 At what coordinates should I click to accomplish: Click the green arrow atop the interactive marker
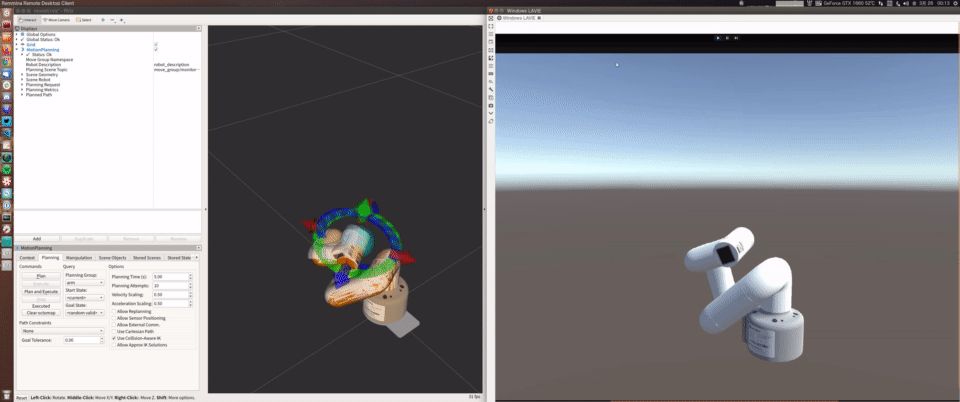point(364,207)
